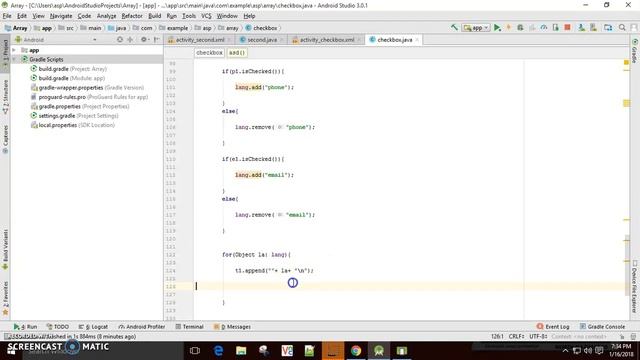Open File Explorer from the taskbar
The image size is (640, 360).
[241, 351]
